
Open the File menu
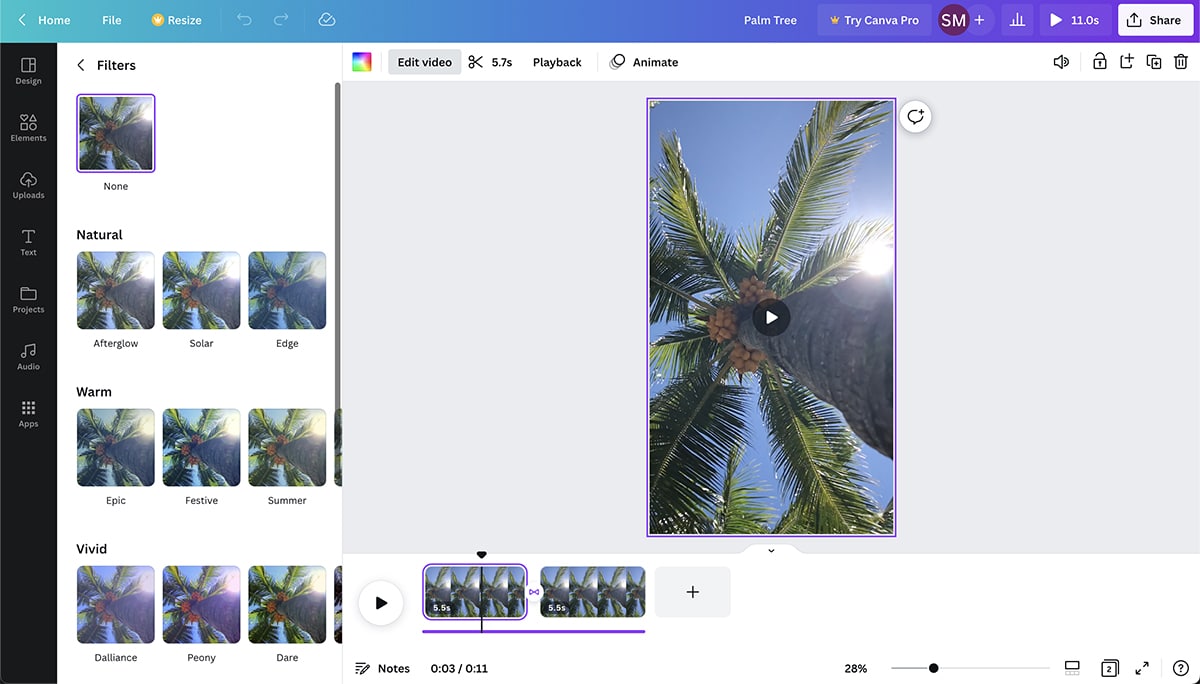tap(111, 19)
